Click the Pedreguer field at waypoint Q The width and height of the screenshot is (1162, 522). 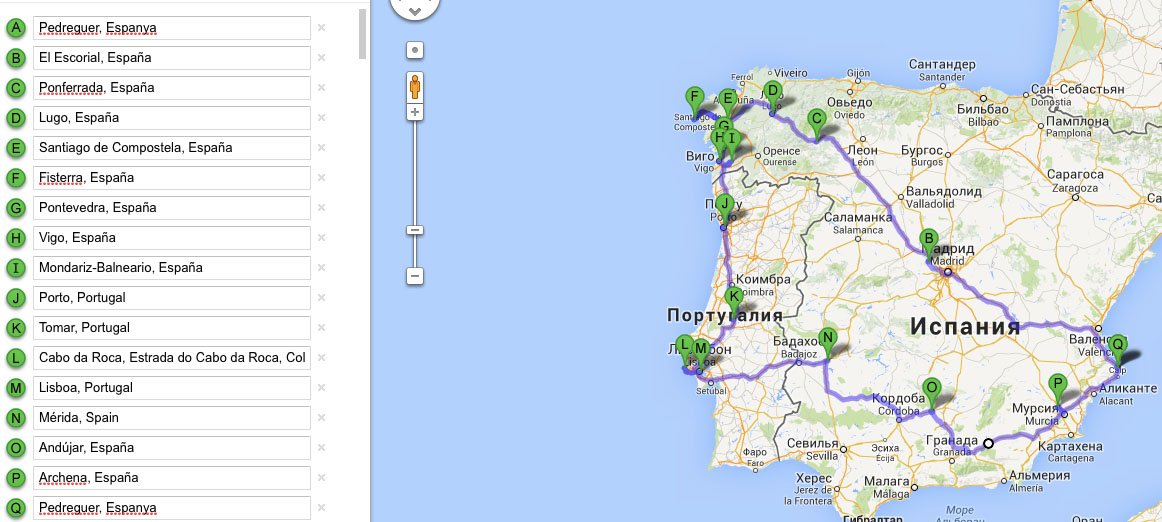[x=171, y=508]
